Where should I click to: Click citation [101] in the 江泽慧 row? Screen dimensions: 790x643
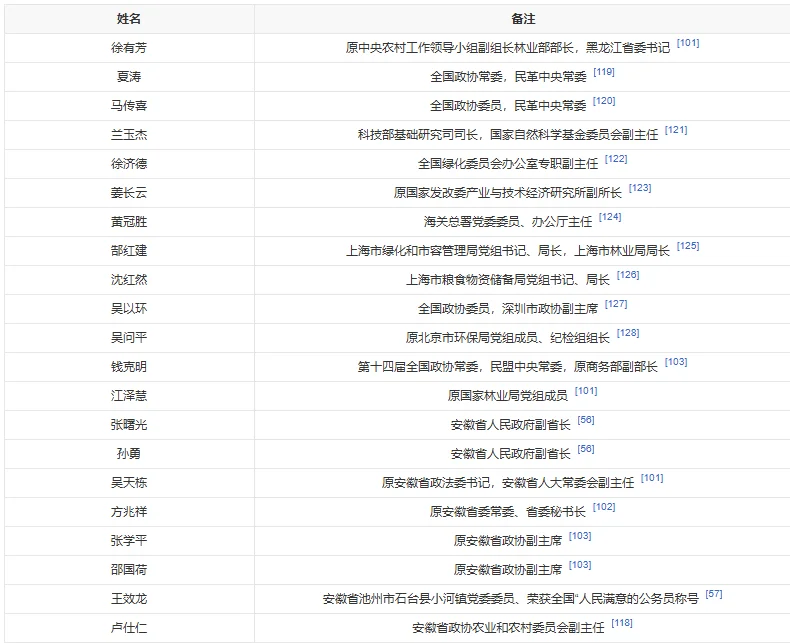click(586, 391)
